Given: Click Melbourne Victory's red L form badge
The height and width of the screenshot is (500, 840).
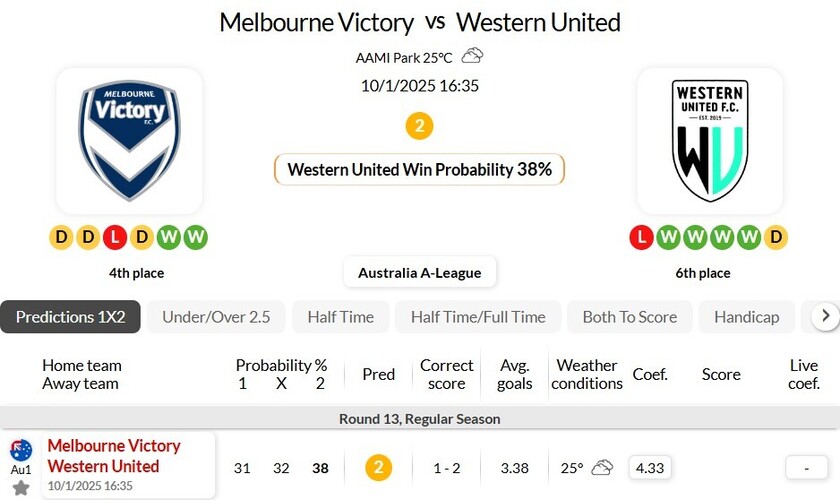Looking at the screenshot, I should [116, 238].
